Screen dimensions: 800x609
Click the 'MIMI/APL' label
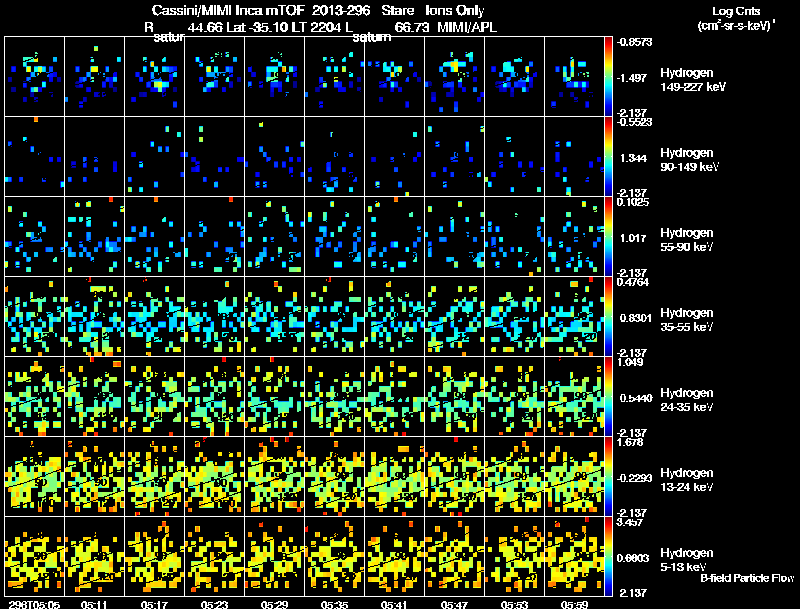click(467, 28)
